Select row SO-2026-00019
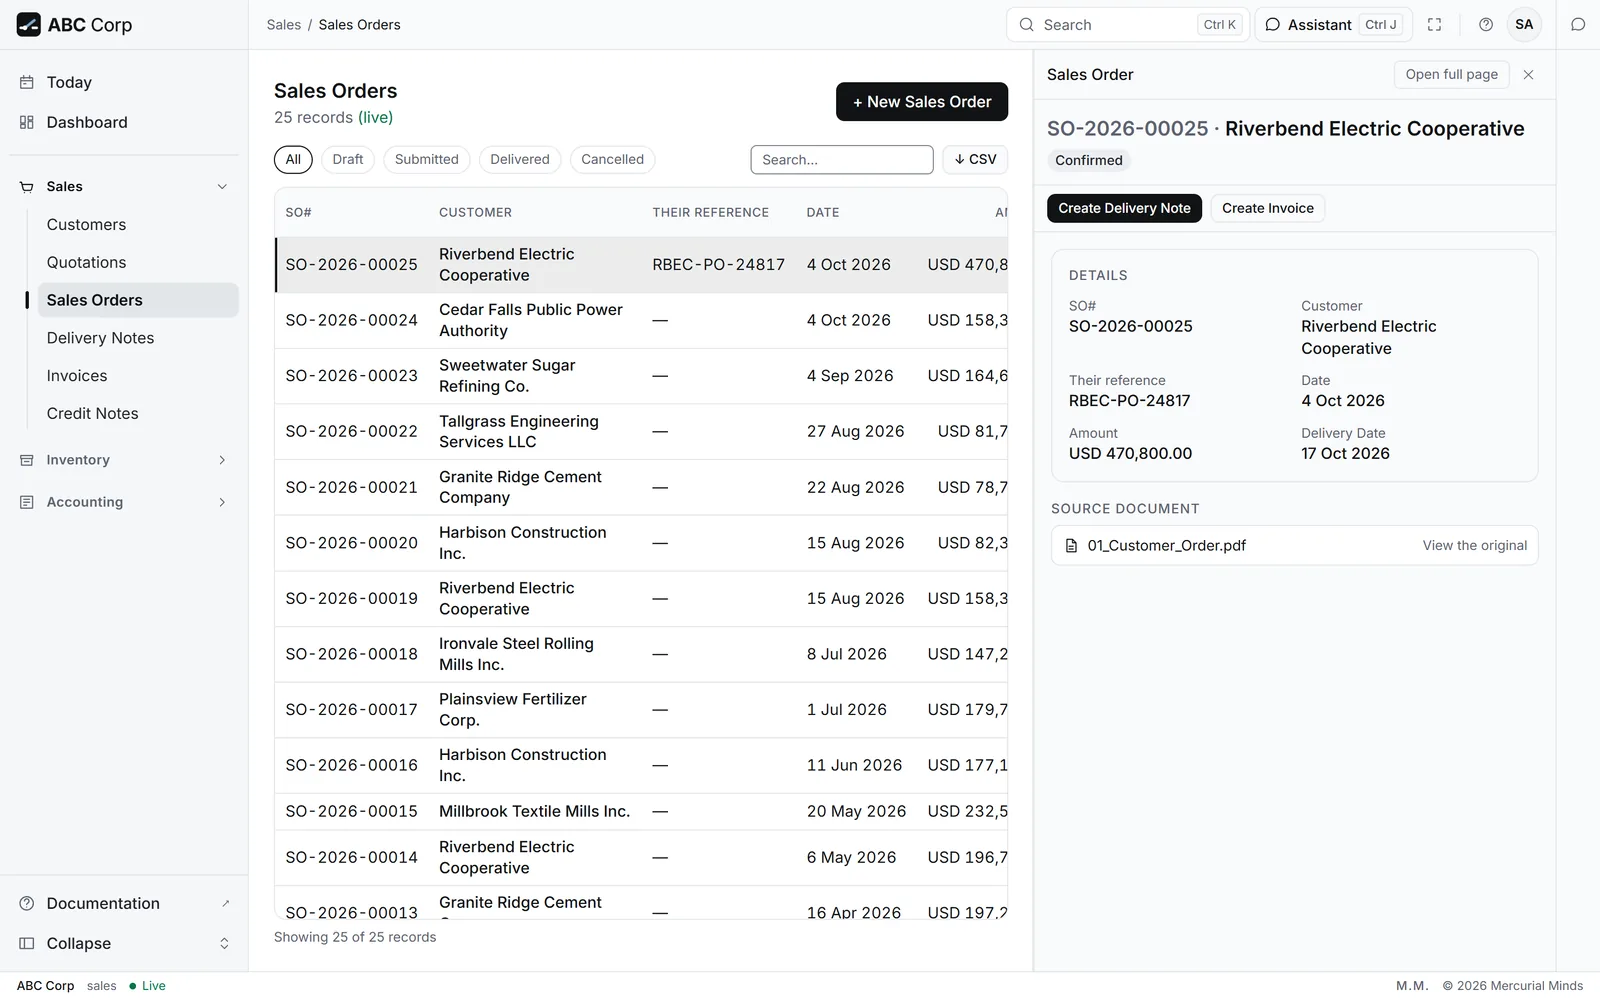1600x1000 pixels. pos(641,598)
